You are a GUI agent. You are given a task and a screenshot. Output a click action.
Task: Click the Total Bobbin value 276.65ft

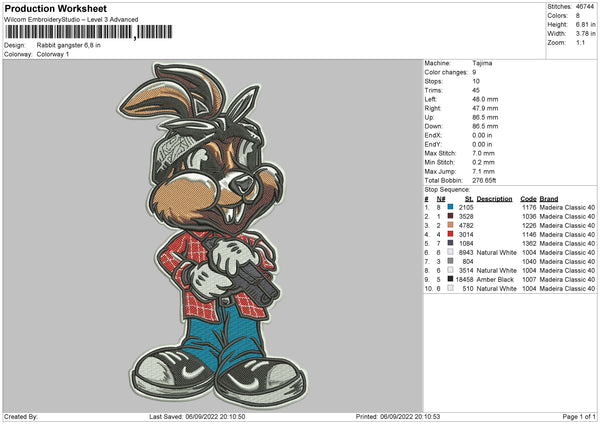(484, 180)
